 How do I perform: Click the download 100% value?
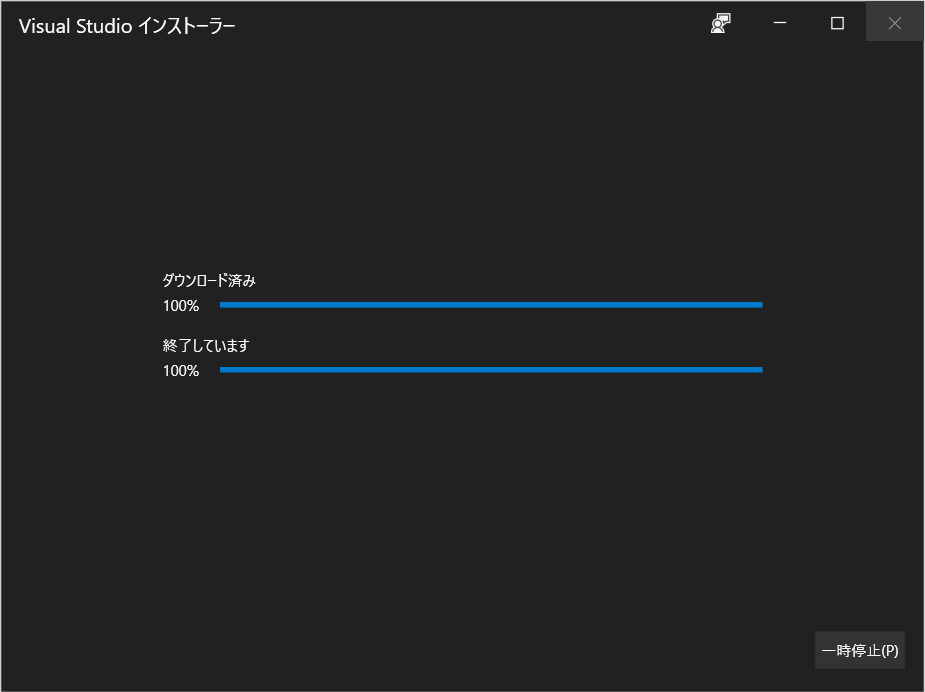[x=181, y=306]
